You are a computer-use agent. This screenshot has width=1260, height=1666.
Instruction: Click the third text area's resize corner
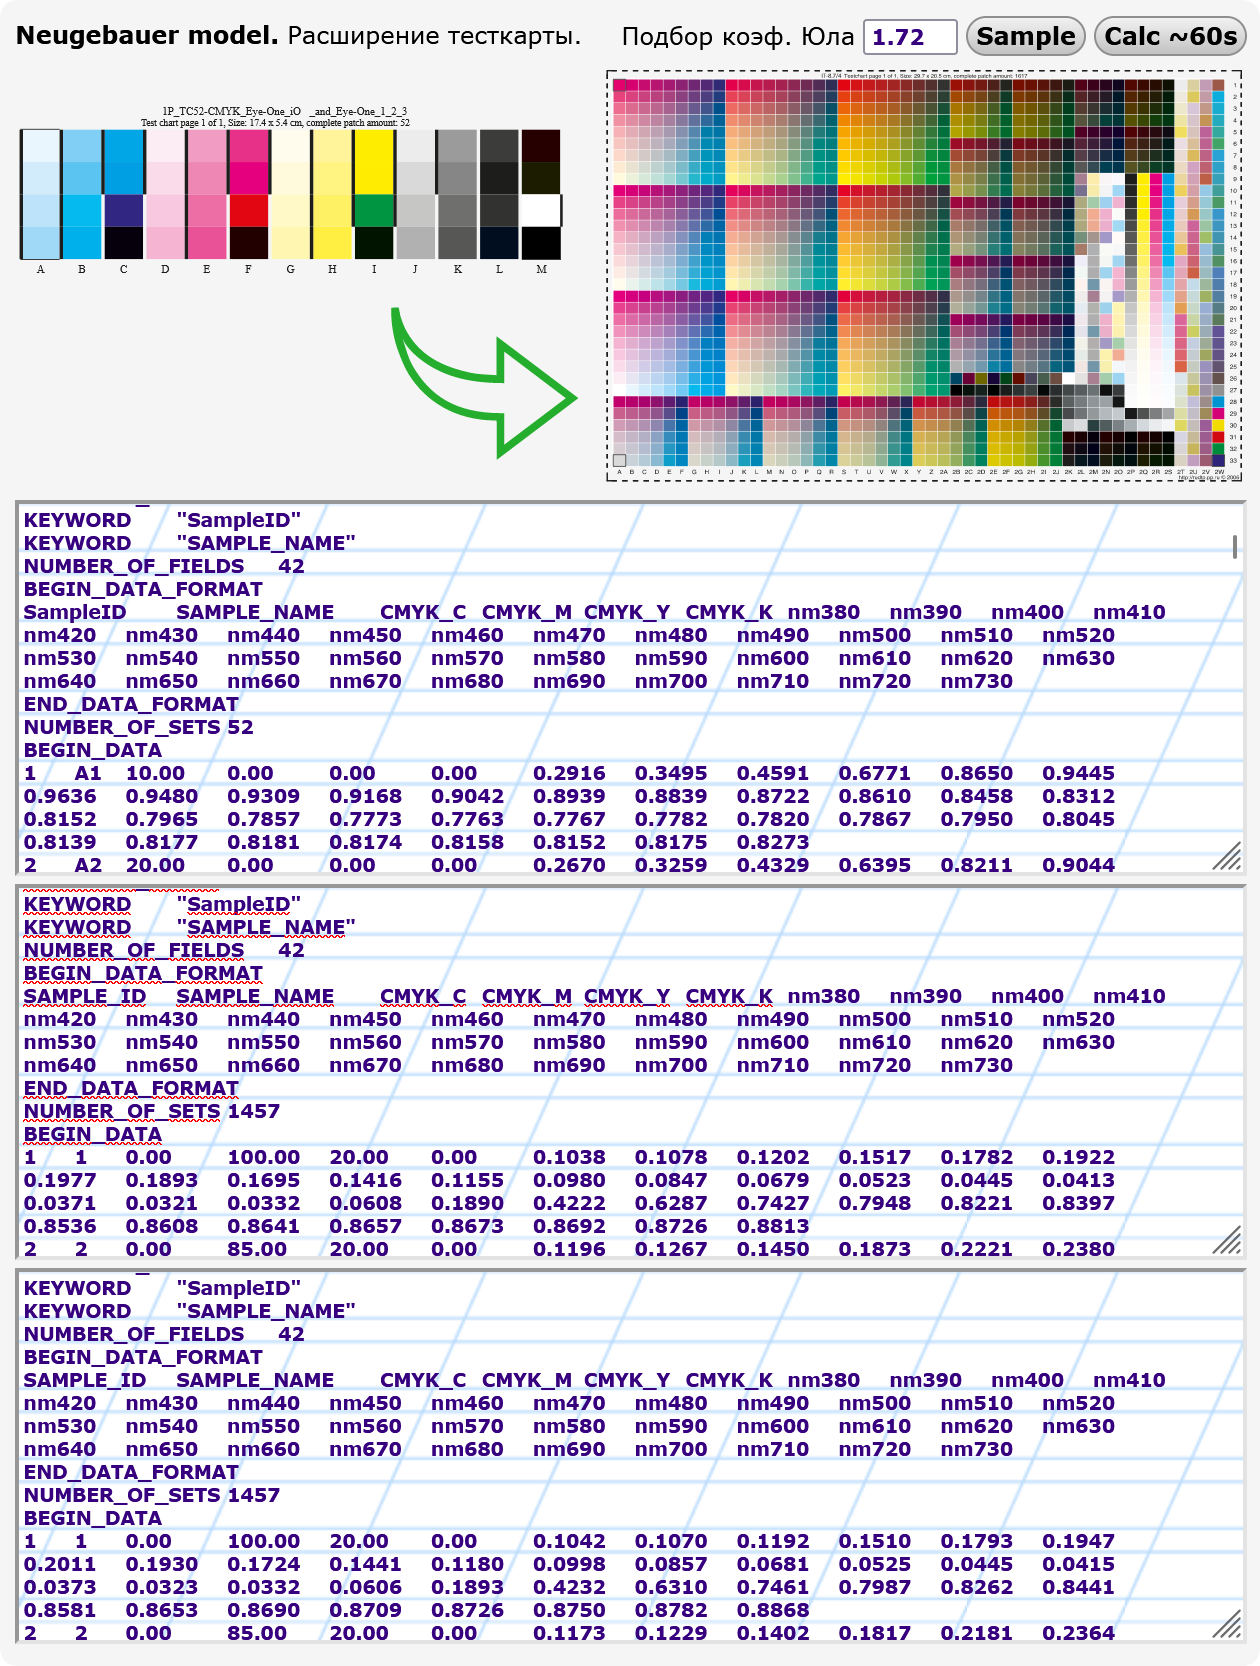pyautogui.click(x=1226, y=1624)
